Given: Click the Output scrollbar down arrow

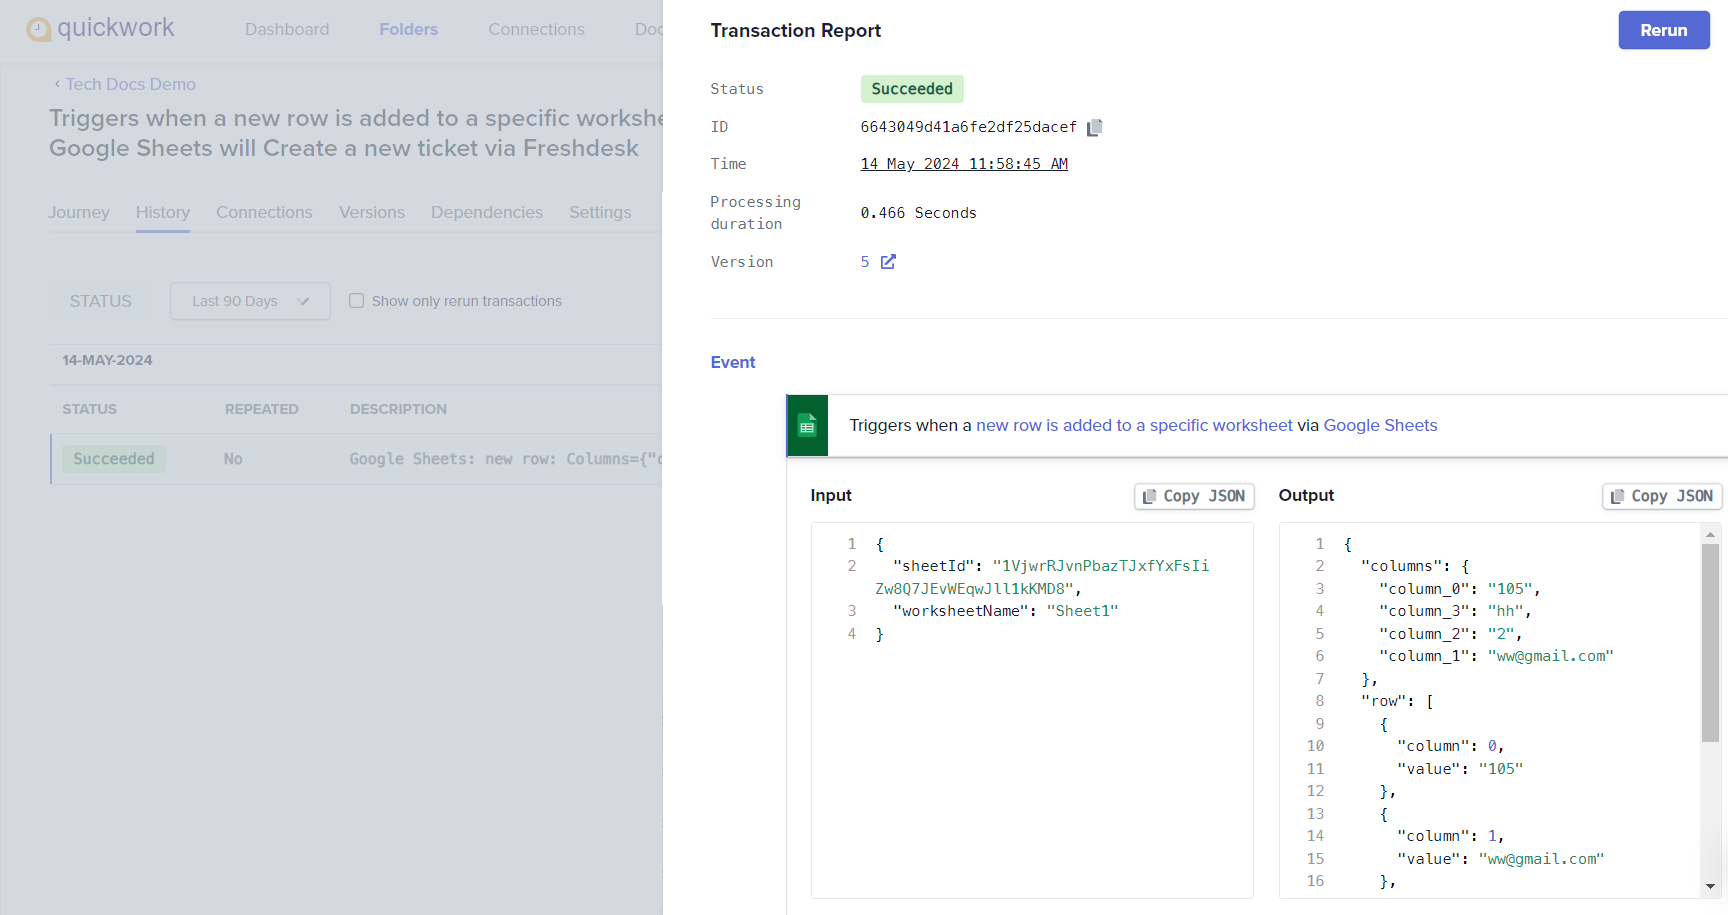Looking at the screenshot, I should [x=1710, y=886].
